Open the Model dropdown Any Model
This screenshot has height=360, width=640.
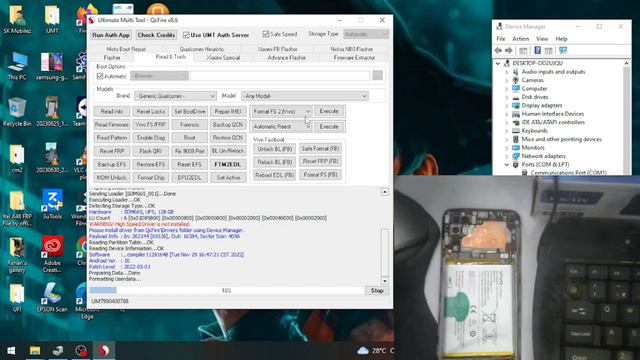tap(305, 96)
